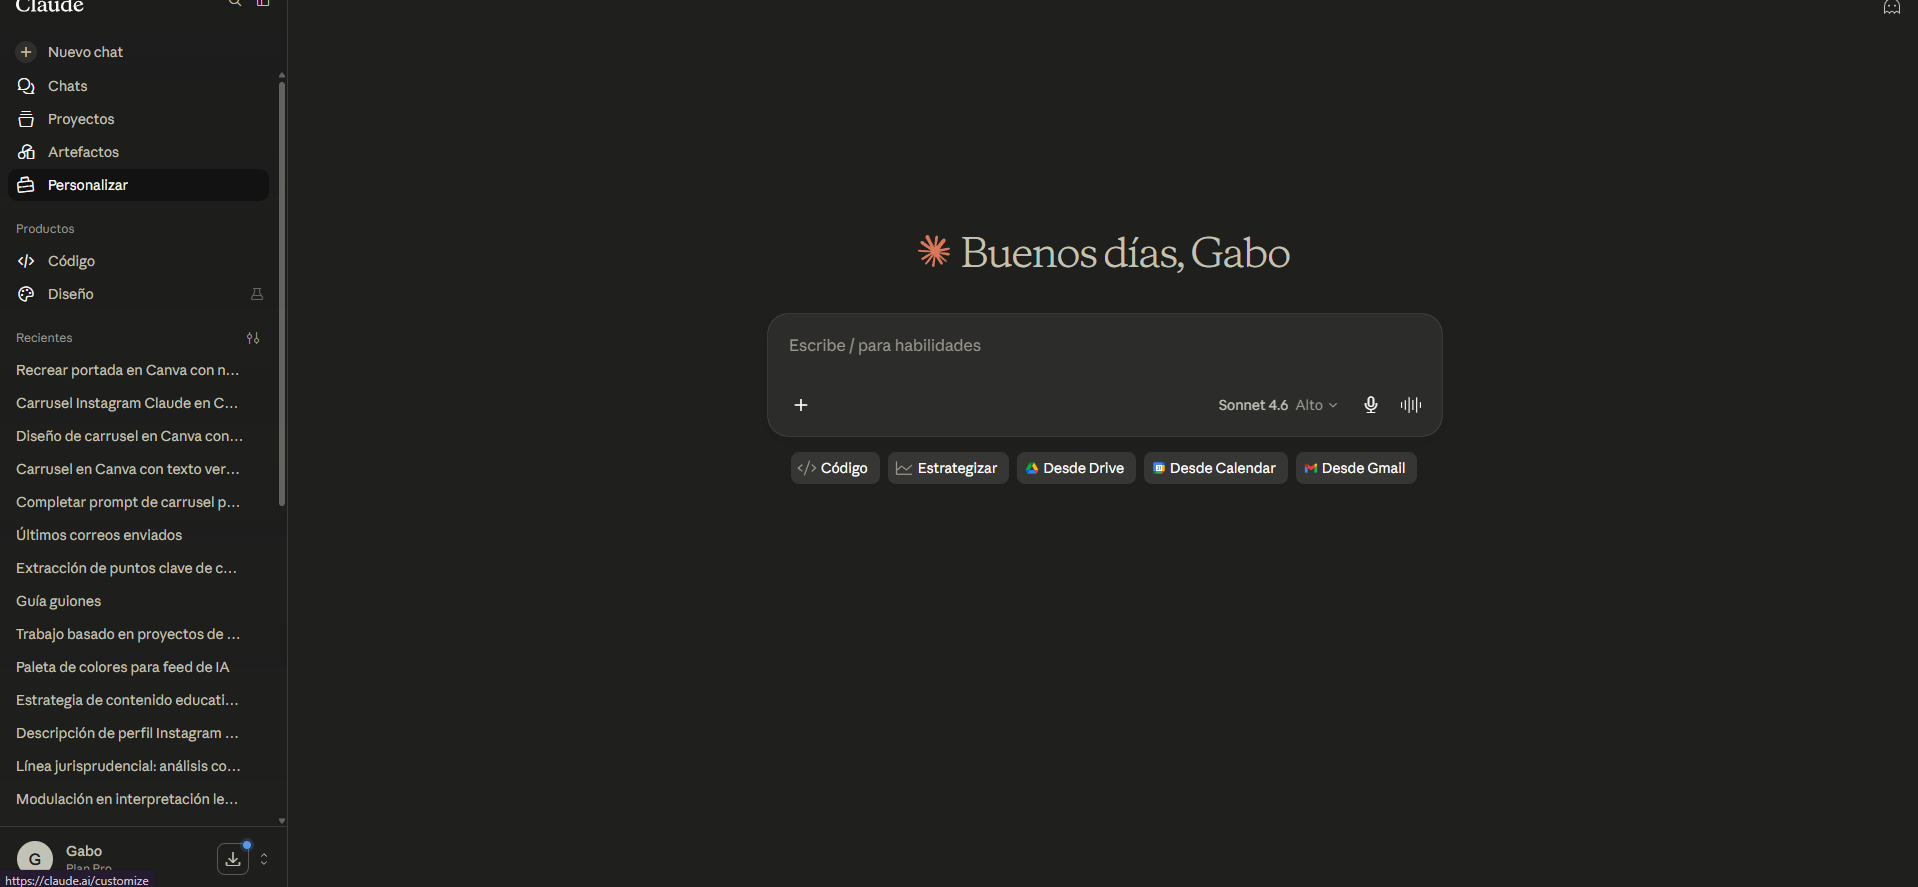This screenshot has width=1918, height=887.
Task: Focus the 'Escribe / para habilidades' prompt field
Action: (x=1104, y=346)
